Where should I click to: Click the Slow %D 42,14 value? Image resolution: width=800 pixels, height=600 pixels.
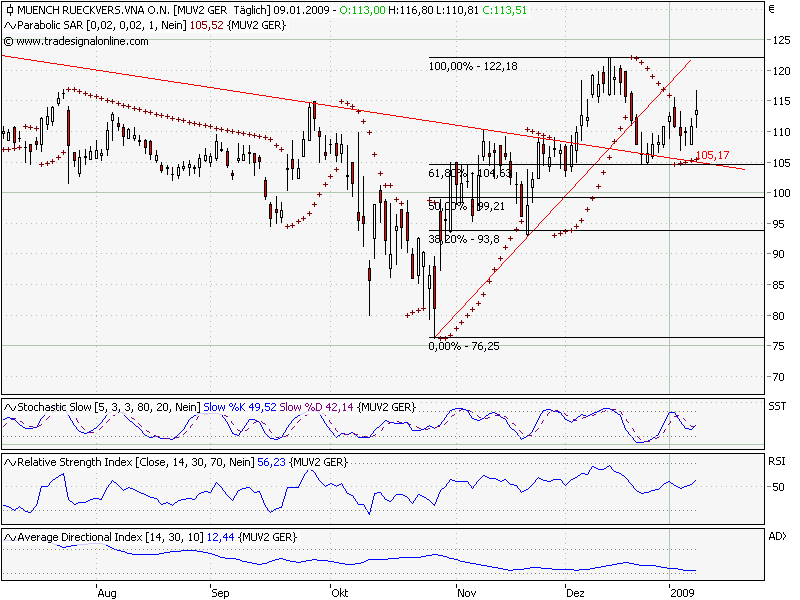316,407
